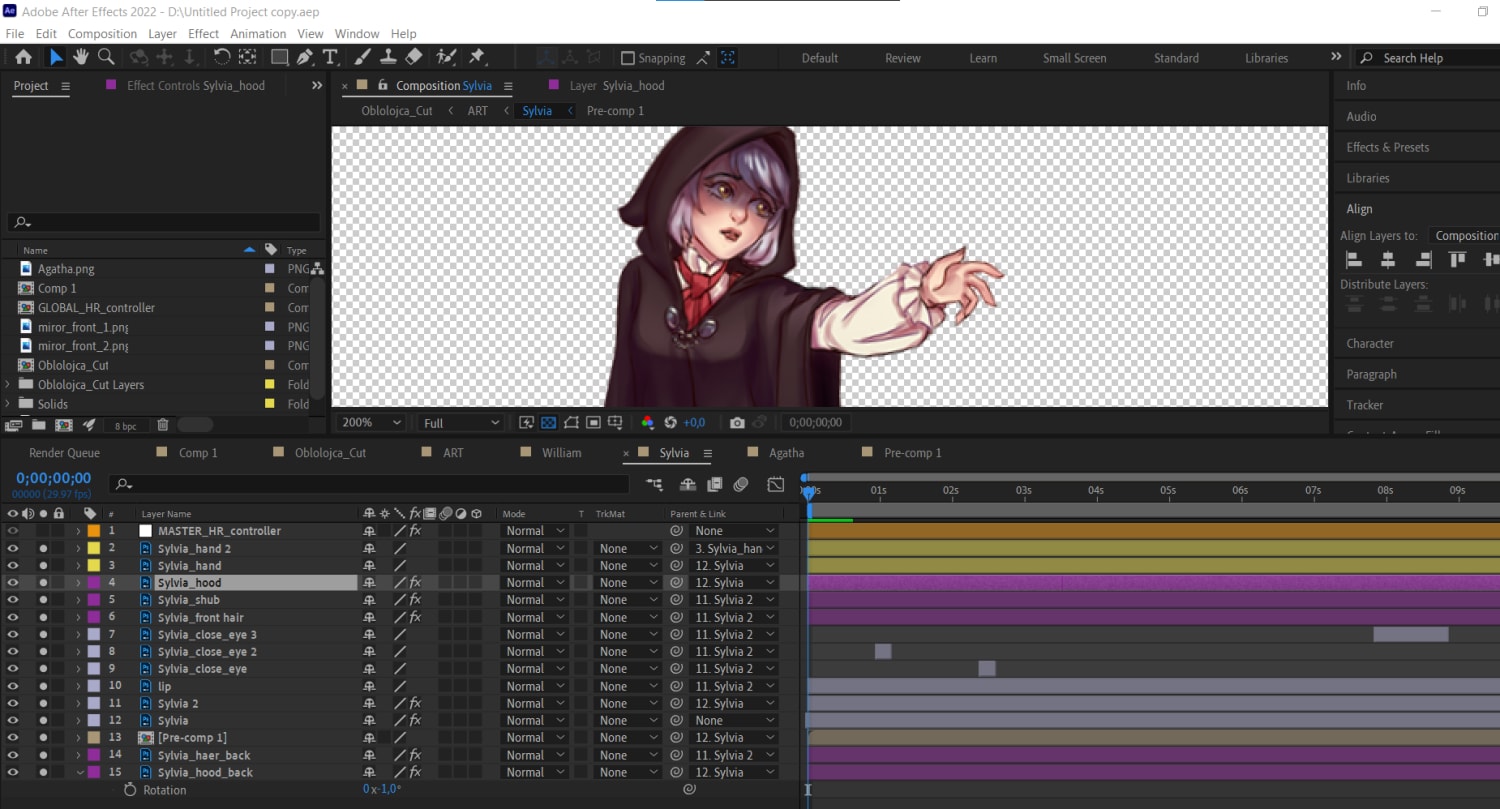Open the Effects & Presets panel

coord(1387,148)
